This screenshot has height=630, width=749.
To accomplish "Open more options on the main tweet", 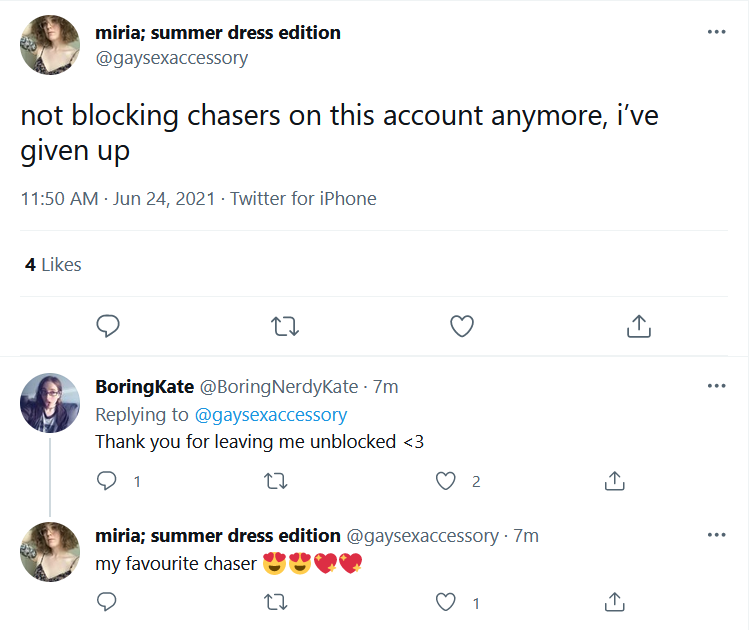I will tap(717, 32).
